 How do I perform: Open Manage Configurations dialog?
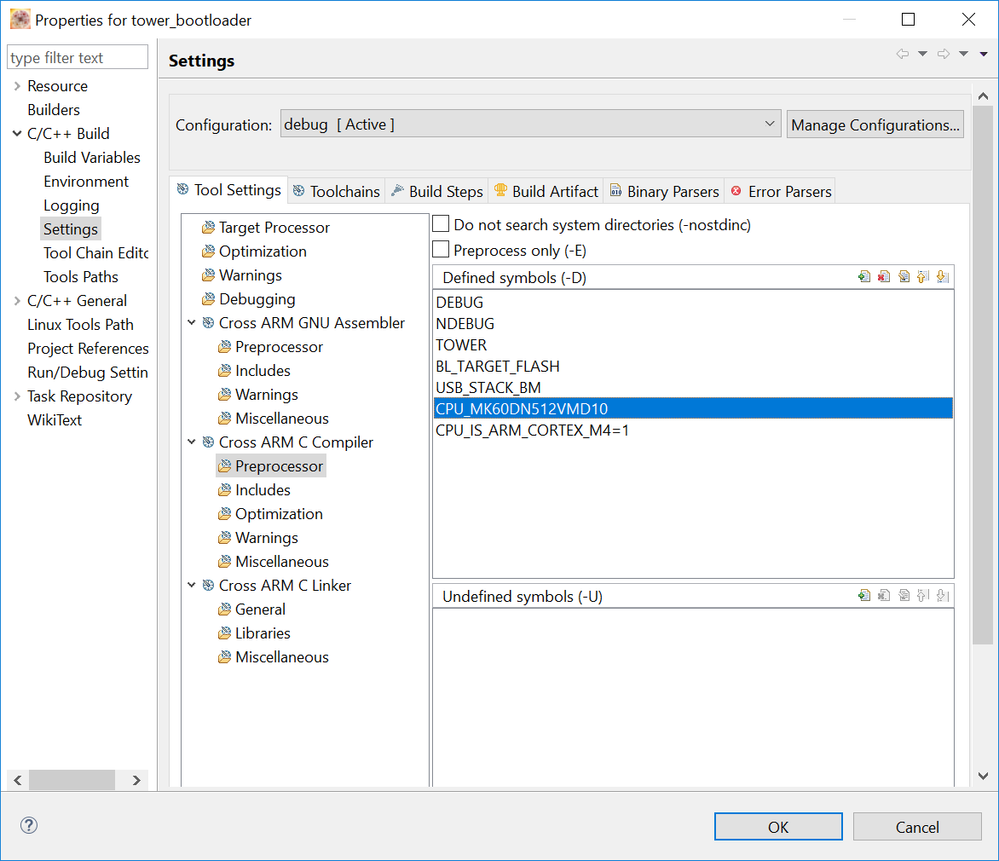pos(875,124)
